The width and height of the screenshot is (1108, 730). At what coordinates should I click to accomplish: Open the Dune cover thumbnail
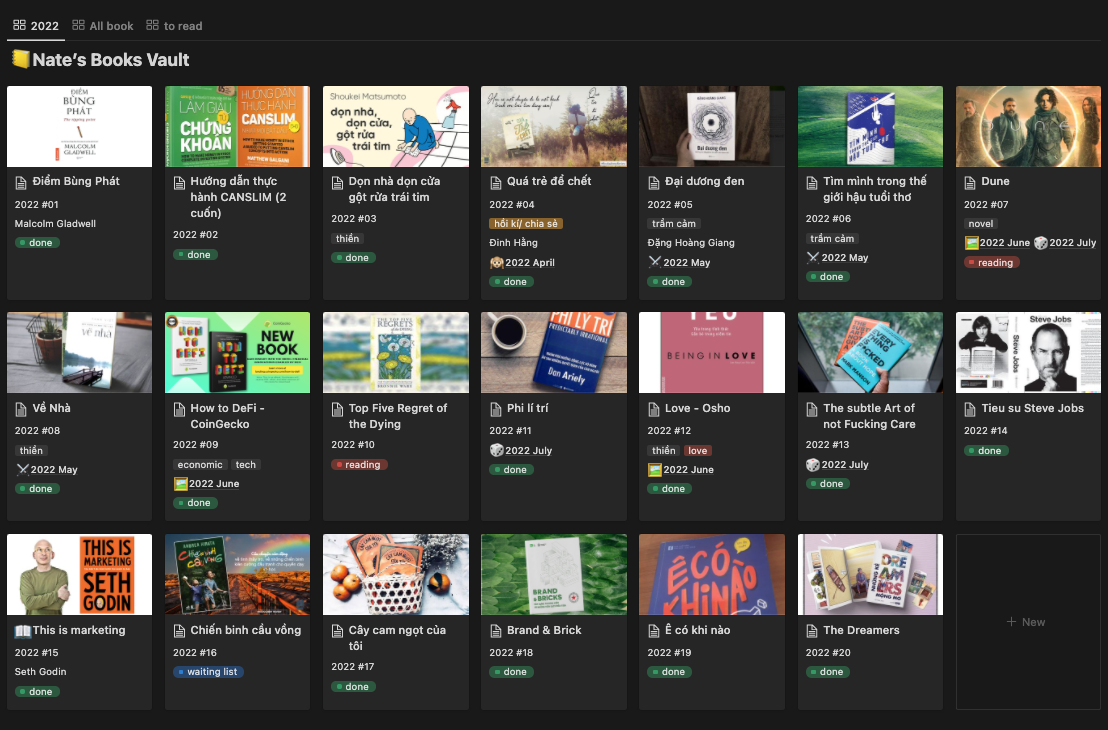pos(1027,126)
